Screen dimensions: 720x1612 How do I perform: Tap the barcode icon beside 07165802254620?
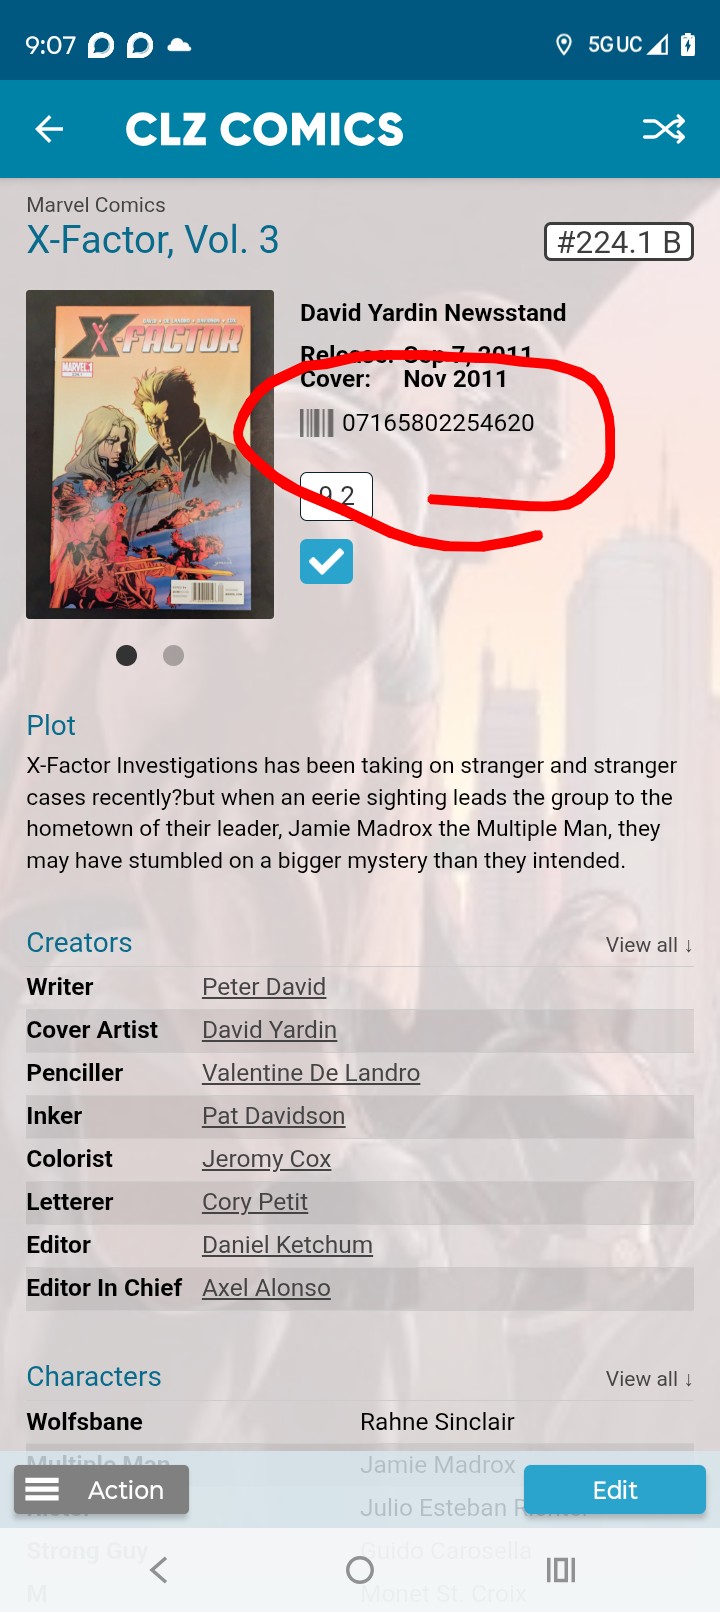tap(317, 423)
